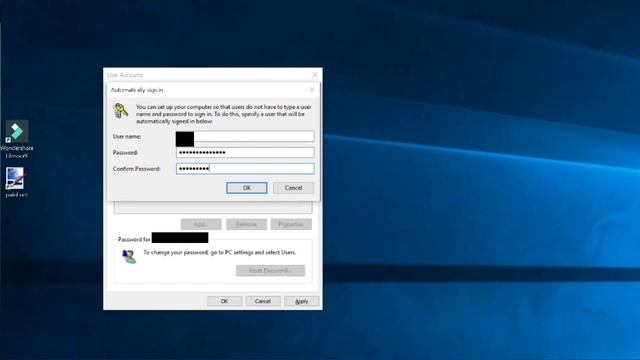
Task: Select the paint.net desktop icon
Action: [16, 182]
